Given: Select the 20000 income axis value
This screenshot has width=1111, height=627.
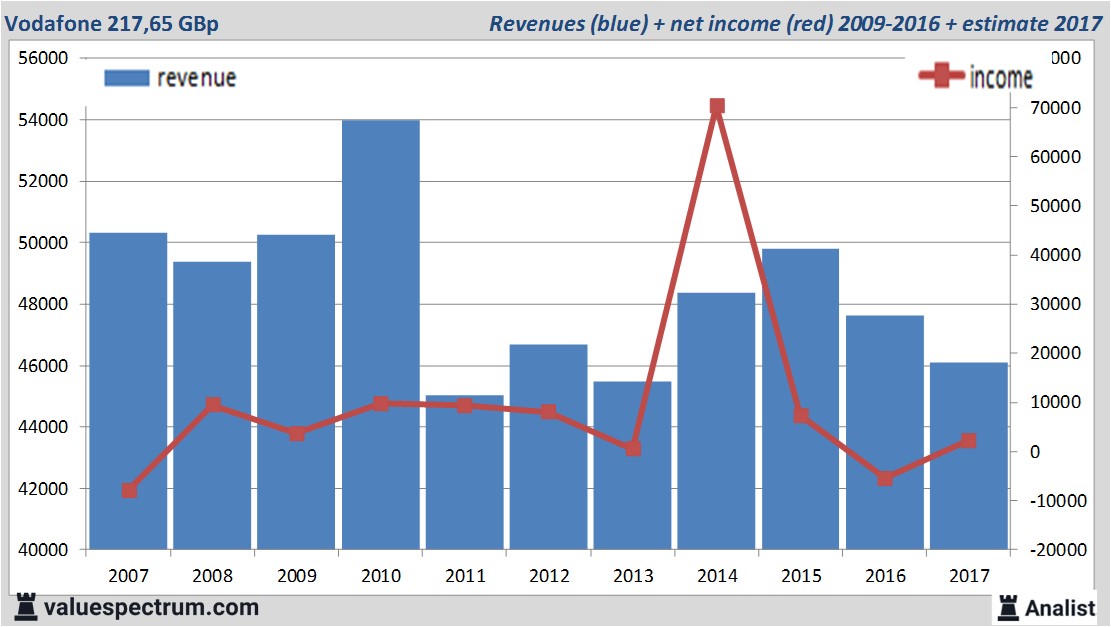Looking at the screenshot, I should click(1055, 353).
